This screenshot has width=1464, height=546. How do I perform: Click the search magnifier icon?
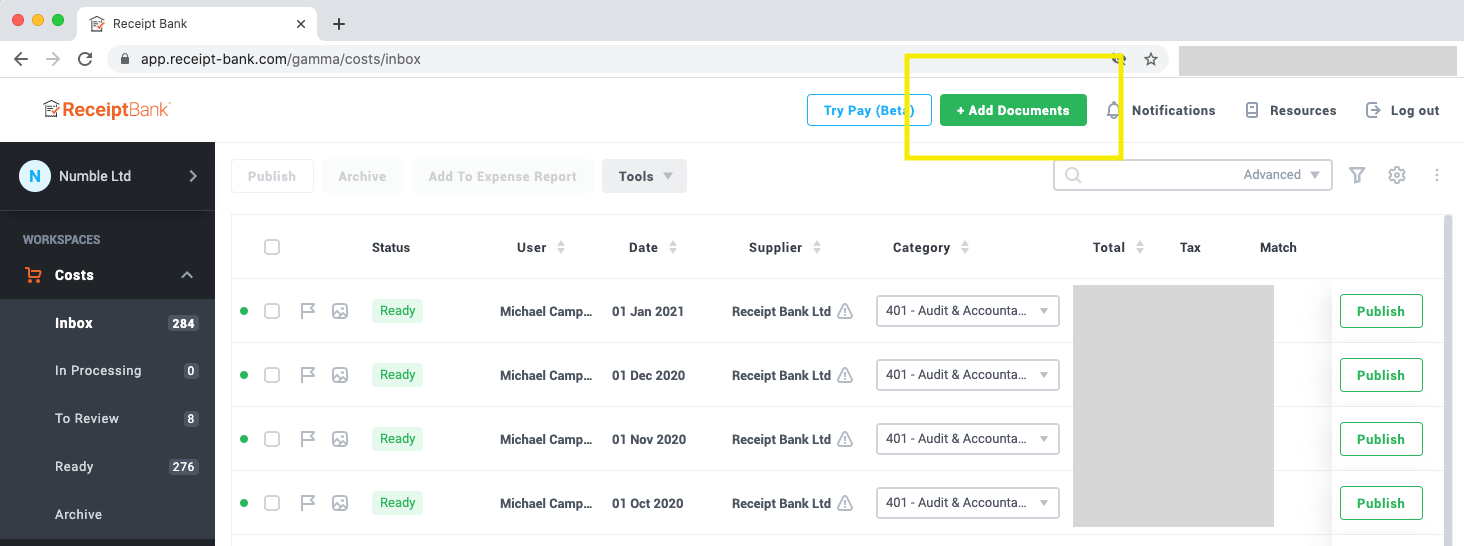point(1073,175)
